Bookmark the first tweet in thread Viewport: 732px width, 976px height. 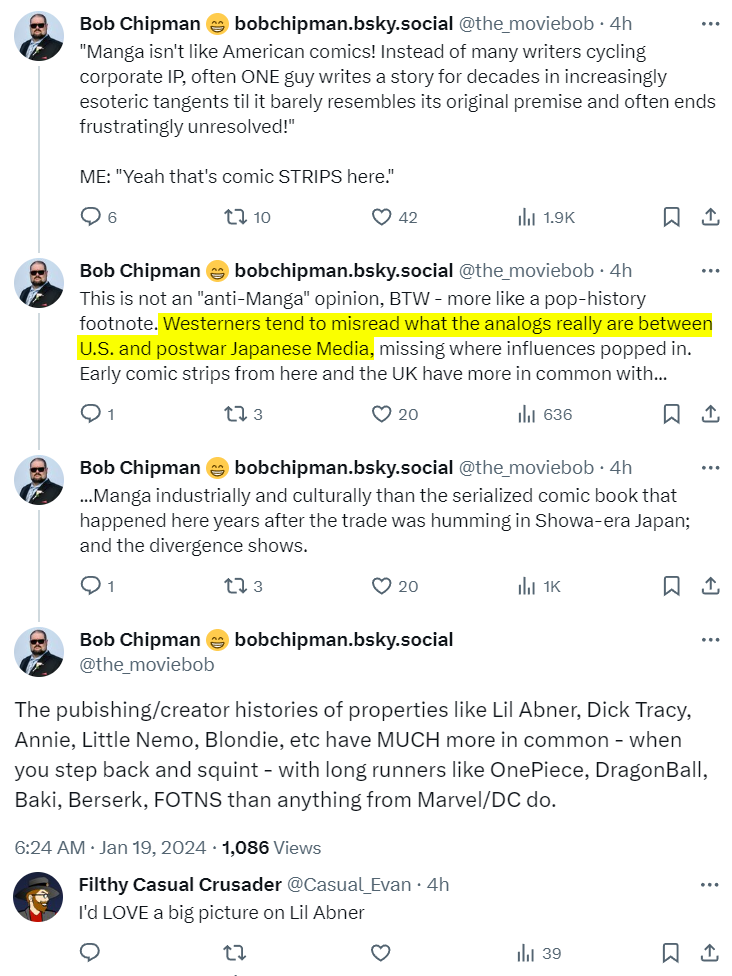pos(672,217)
